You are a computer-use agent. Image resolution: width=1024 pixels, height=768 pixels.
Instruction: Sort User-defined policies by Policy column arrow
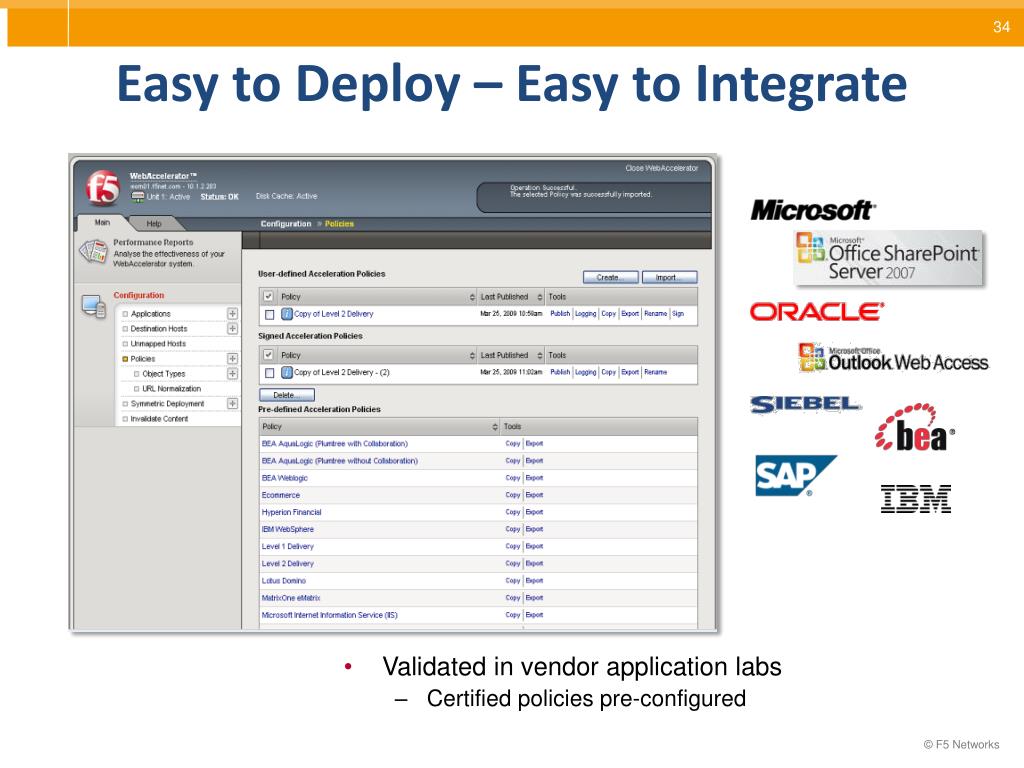click(472, 297)
